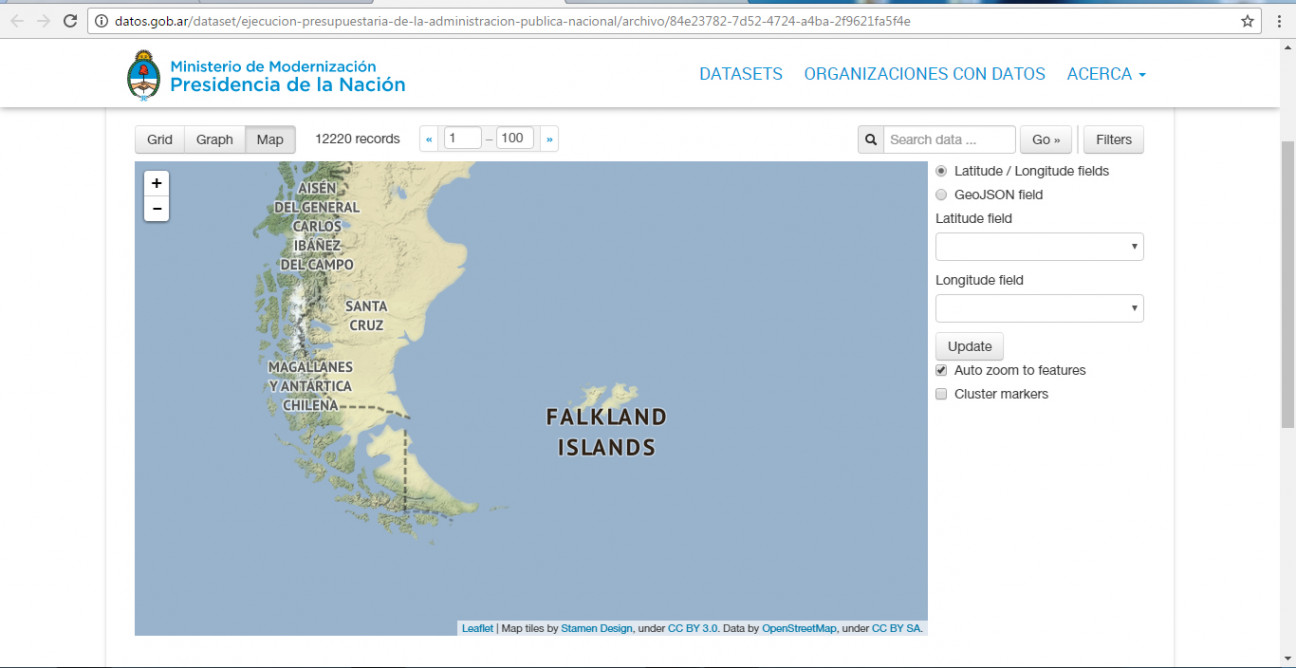
Task: Switch to the Grid view tab
Action: pyautogui.click(x=160, y=140)
